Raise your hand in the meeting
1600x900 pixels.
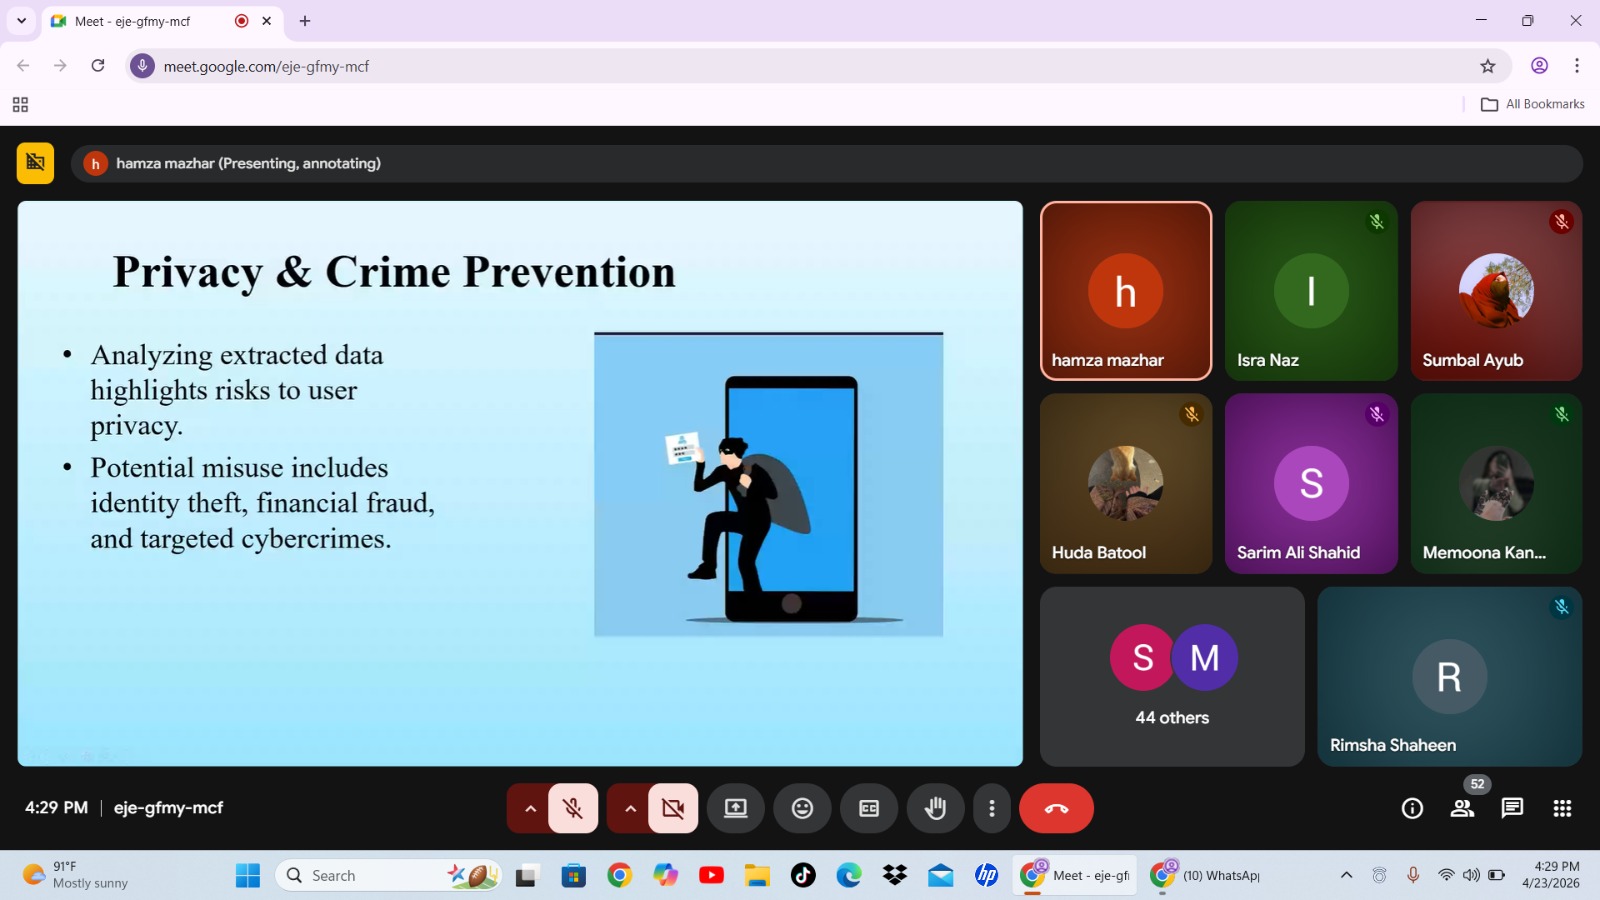tap(935, 808)
